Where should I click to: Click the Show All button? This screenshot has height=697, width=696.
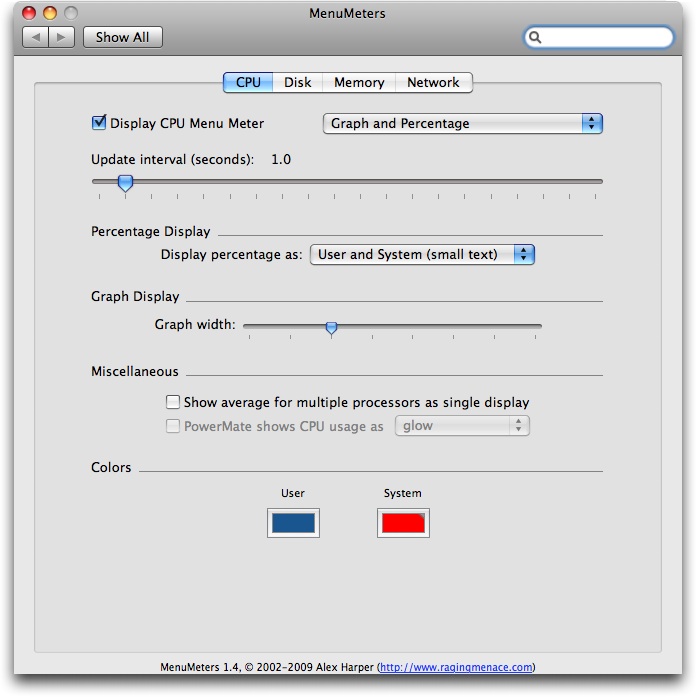[x=123, y=37]
